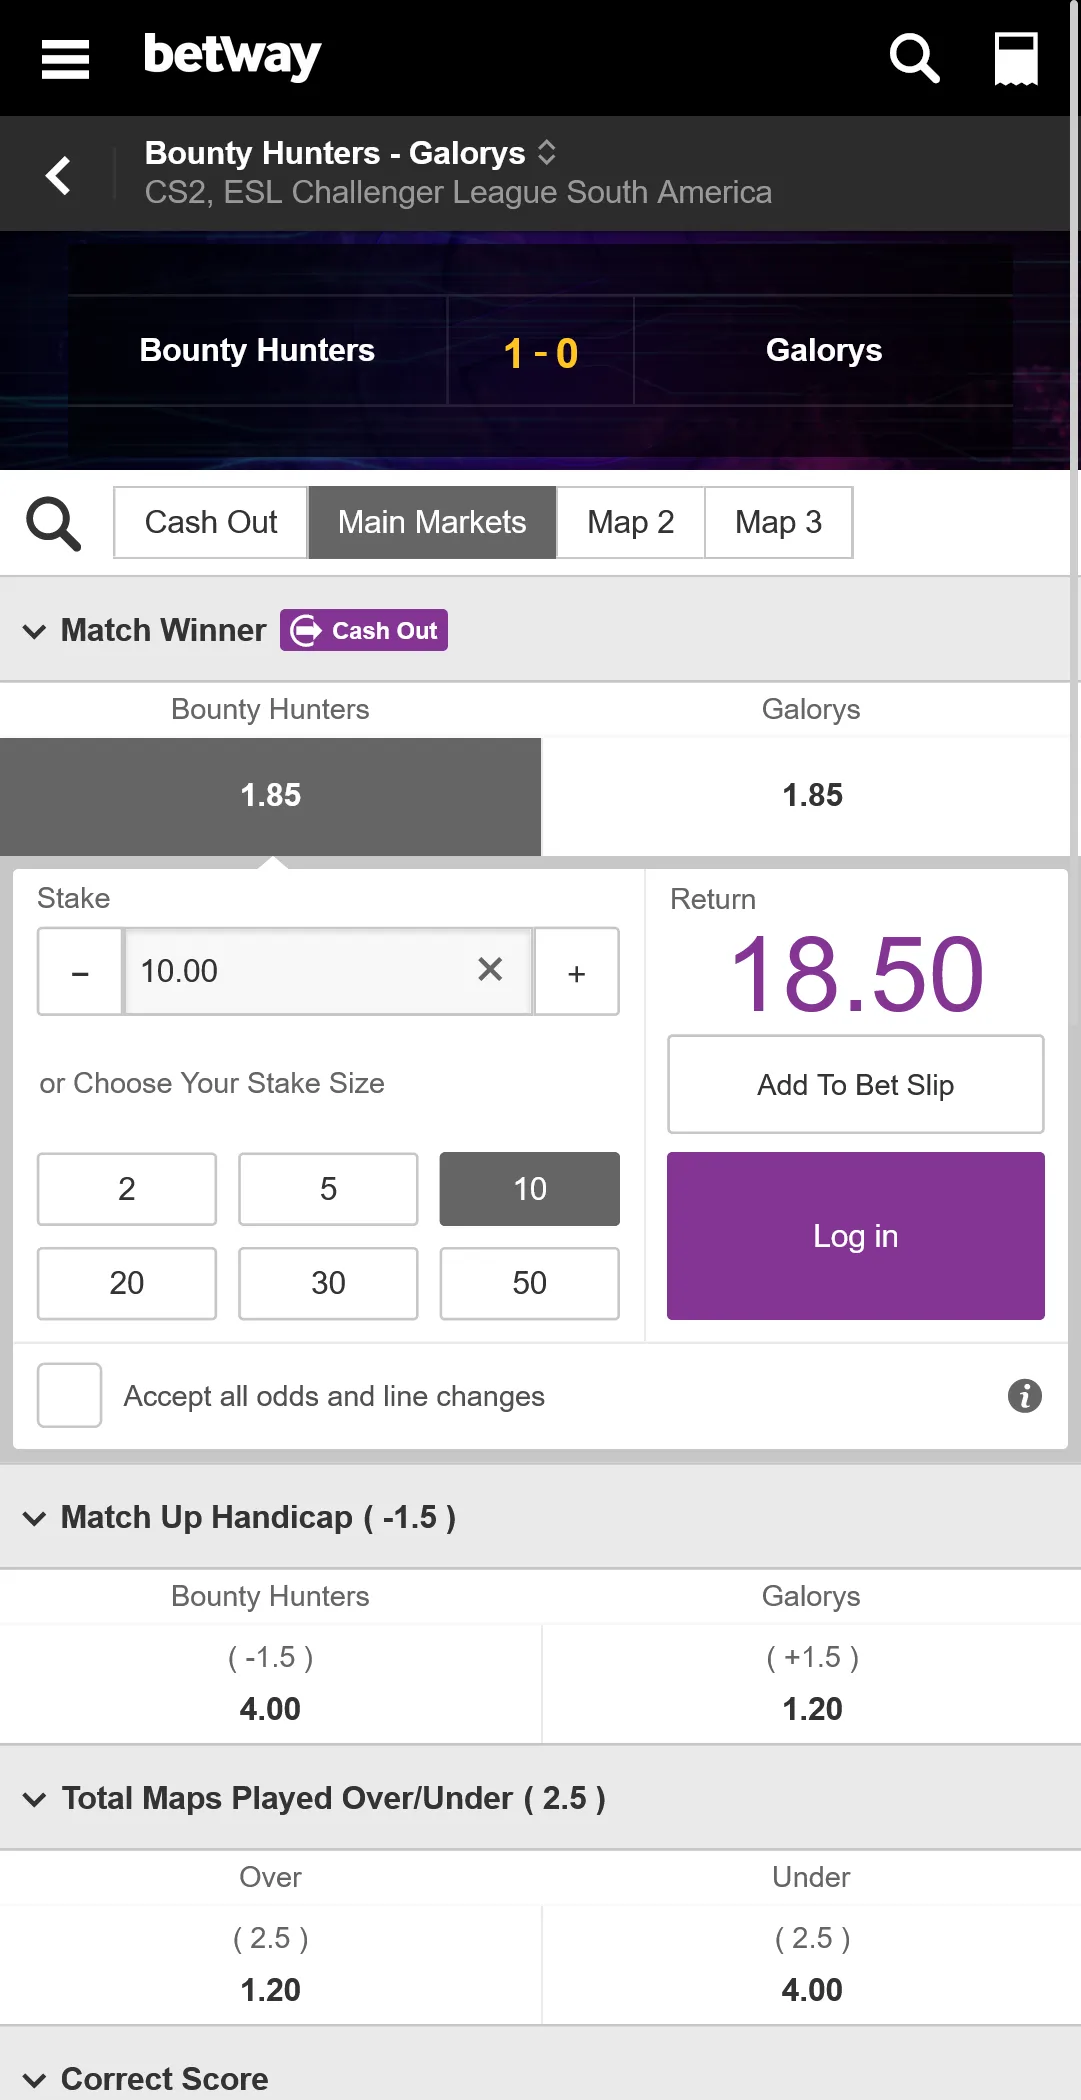This screenshot has height=2100, width=1081.
Task: Clear the stake amount with X
Action: pyautogui.click(x=490, y=969)
